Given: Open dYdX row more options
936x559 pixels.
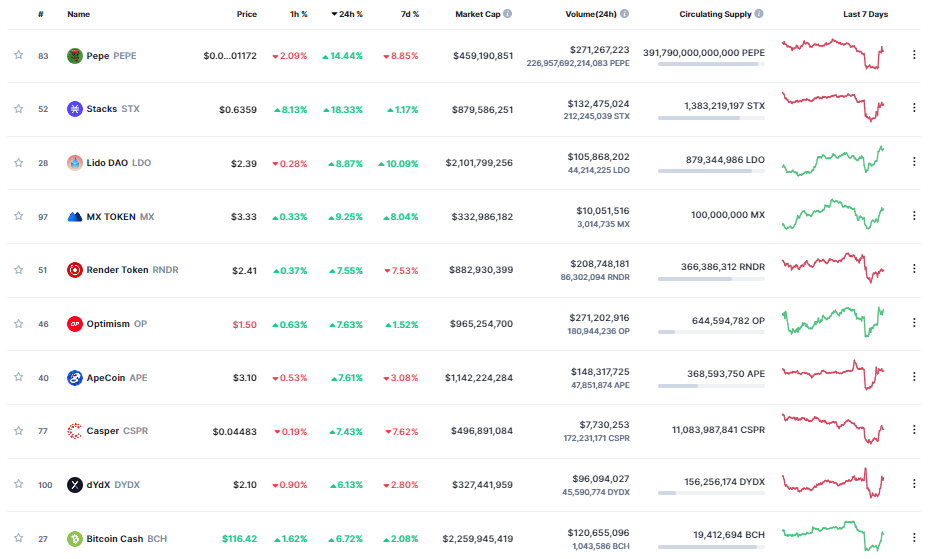Looking at the screenshot, I should tap(914, 483).
